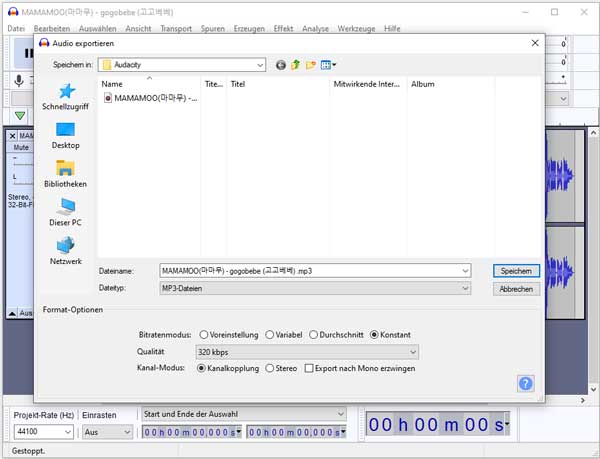The image size is (600, 459).
Task: Open Start und Ende der Auswahl dropdown
Action: pyautogui.click(x=244, y=414)
